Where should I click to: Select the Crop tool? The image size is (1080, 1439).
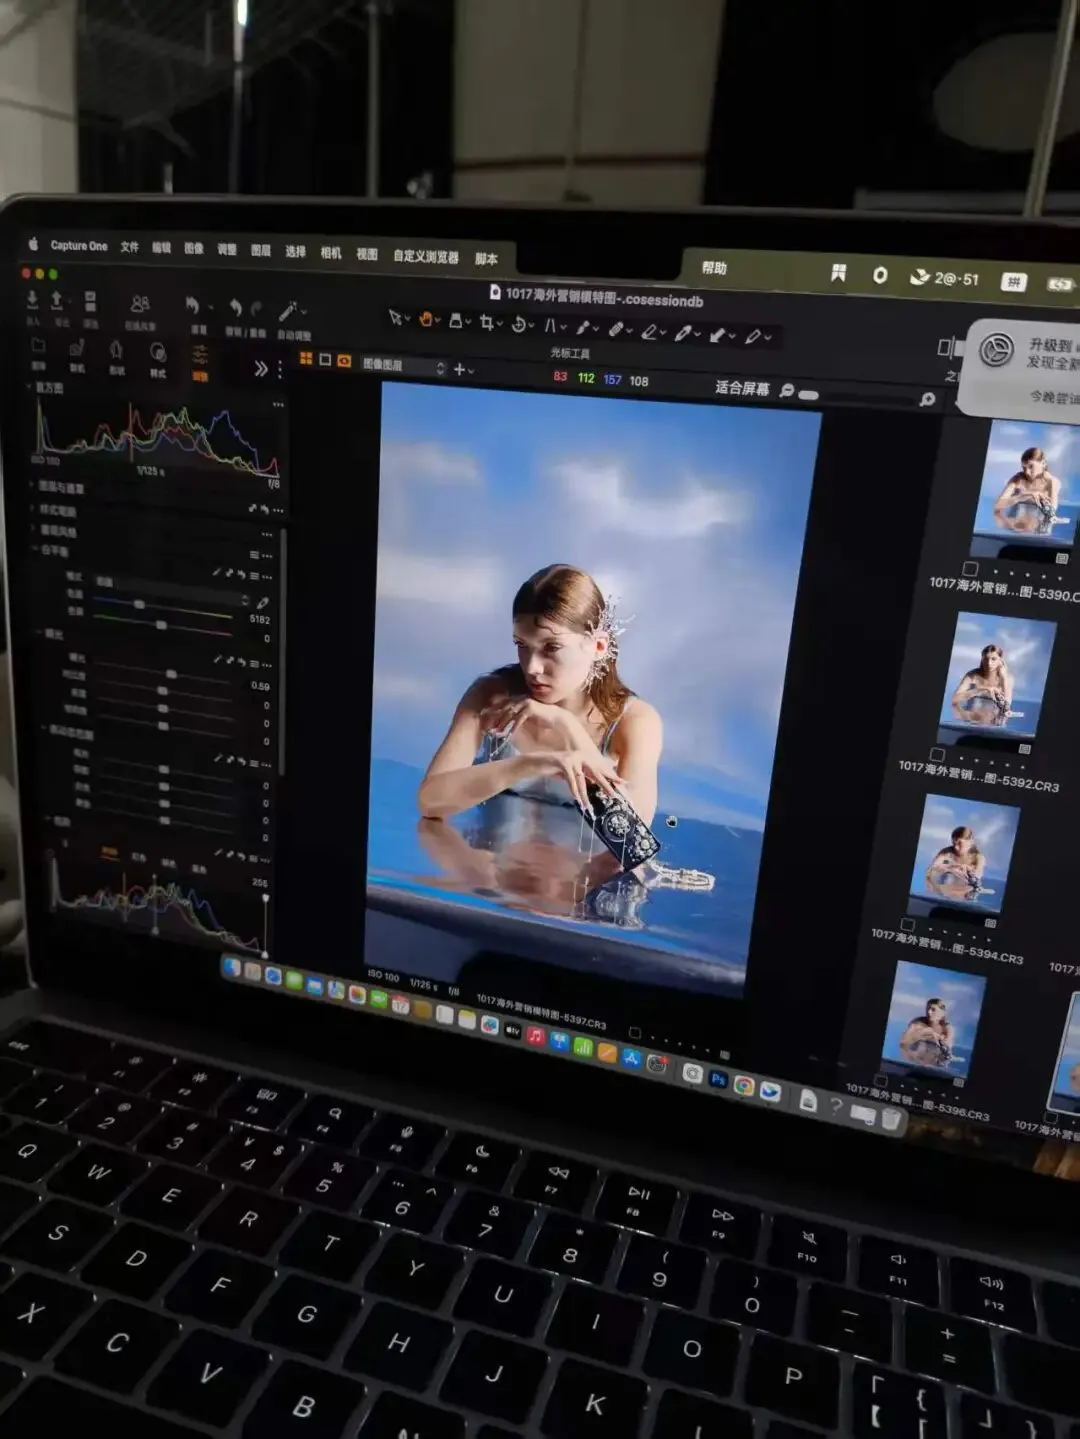pos(486,322)
